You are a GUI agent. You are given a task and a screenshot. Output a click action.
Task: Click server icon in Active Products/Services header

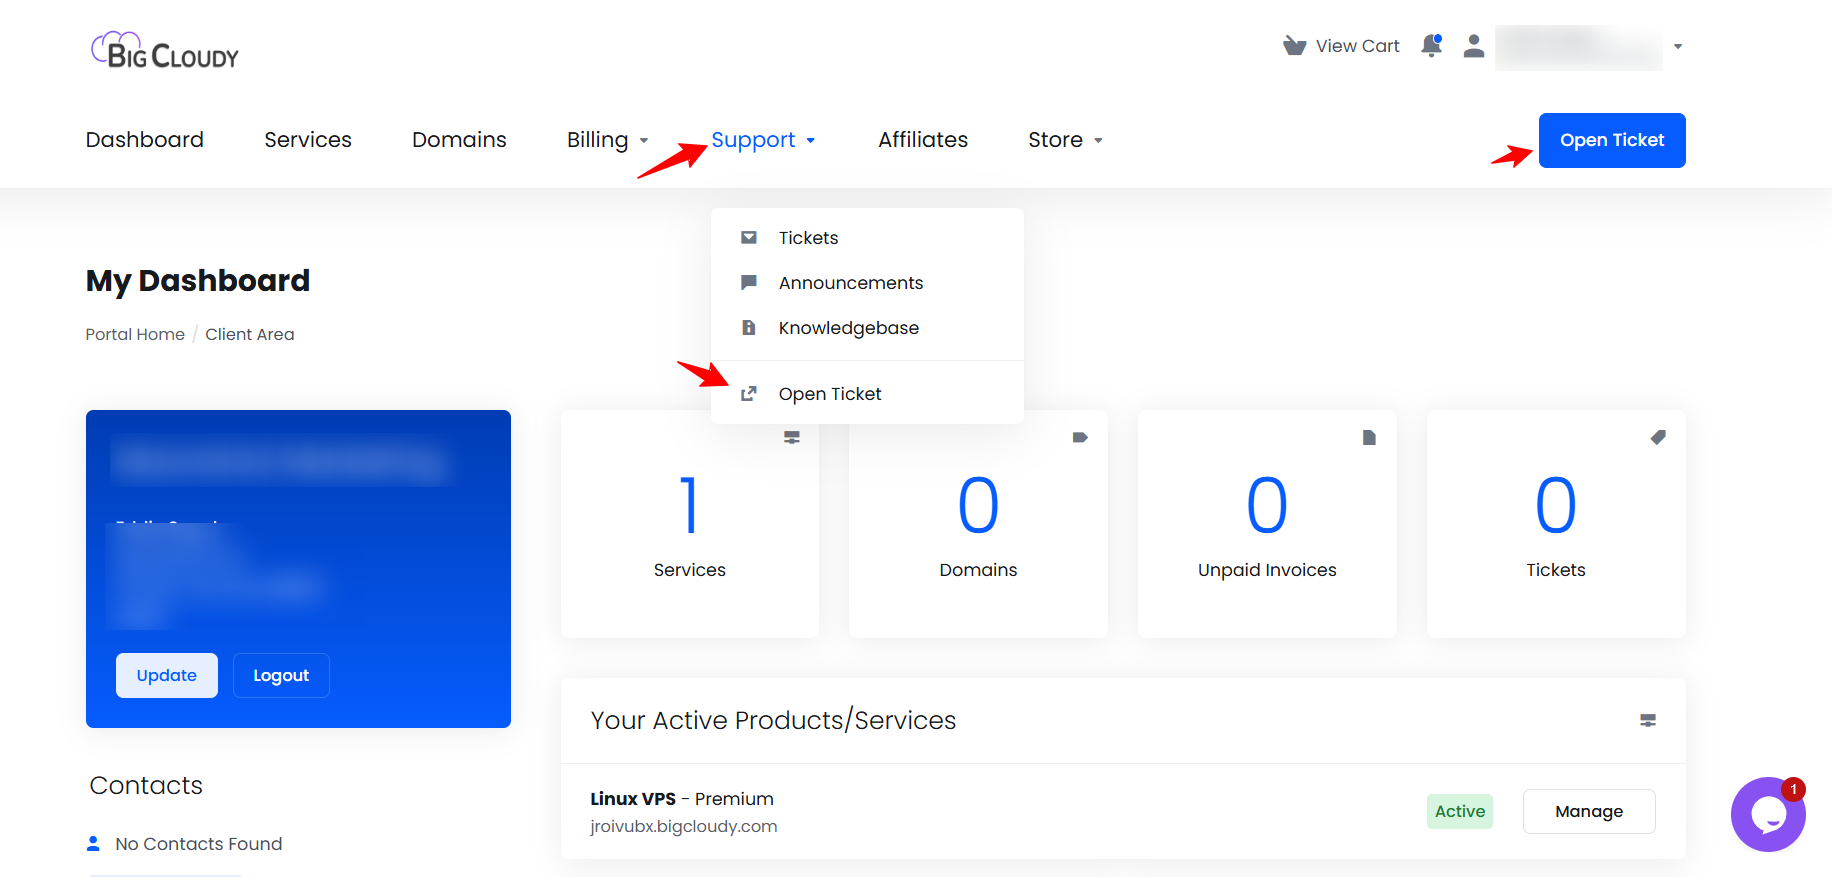(x=1648, y=720)
